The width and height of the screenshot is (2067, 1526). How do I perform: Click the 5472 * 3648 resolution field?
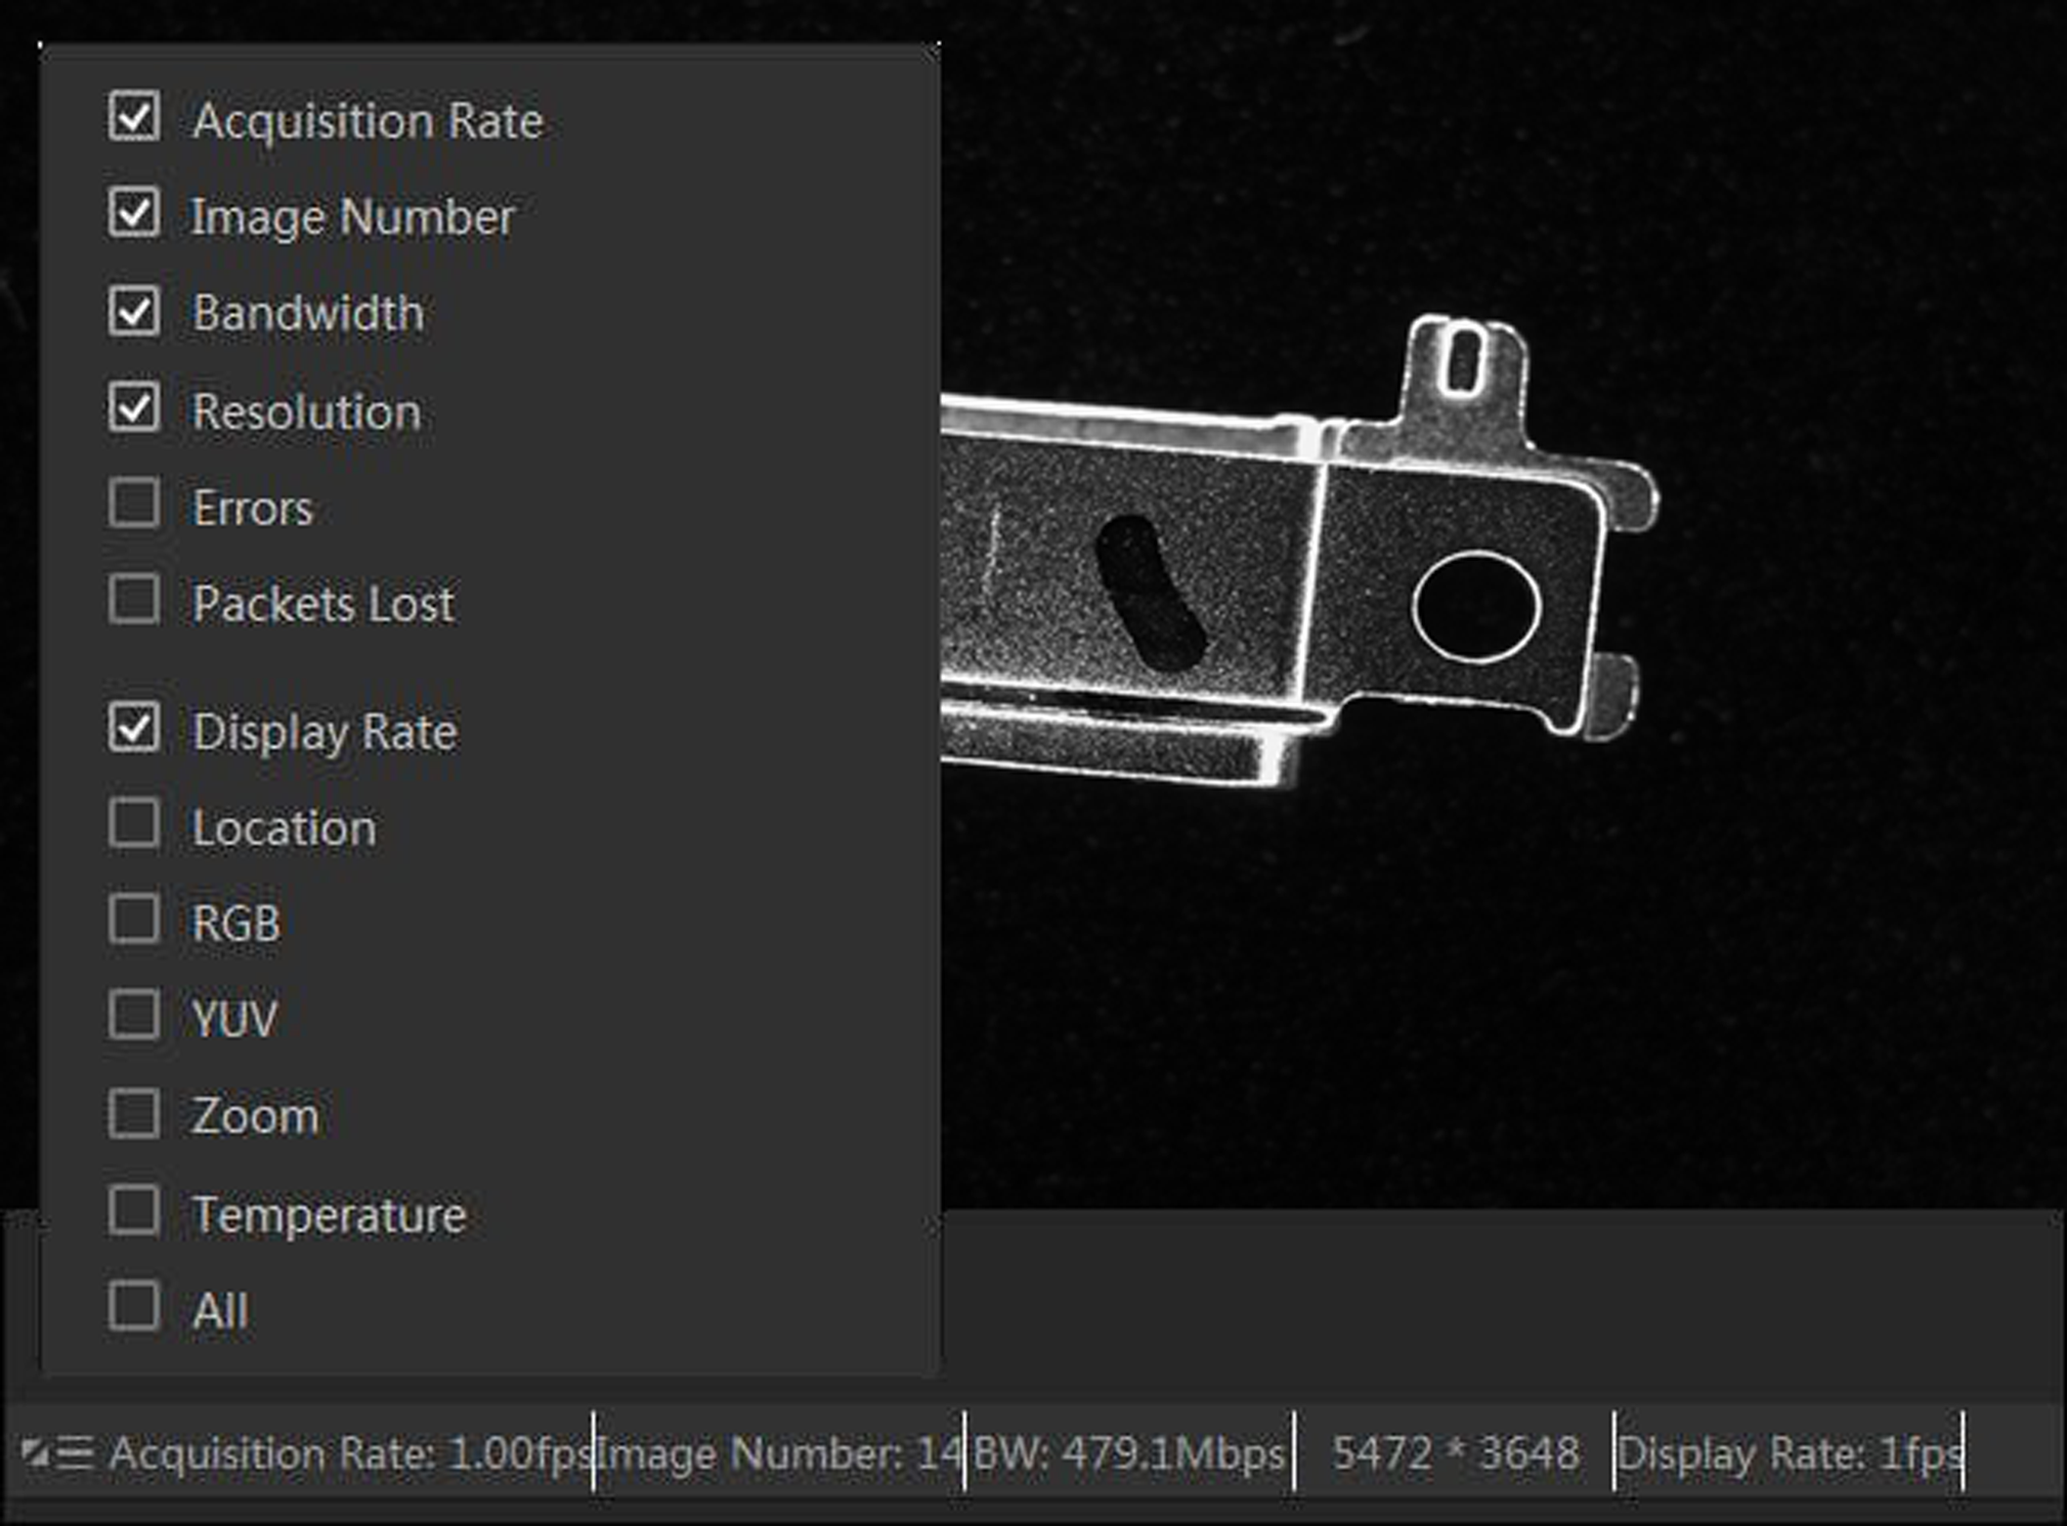point(1455,1454)
